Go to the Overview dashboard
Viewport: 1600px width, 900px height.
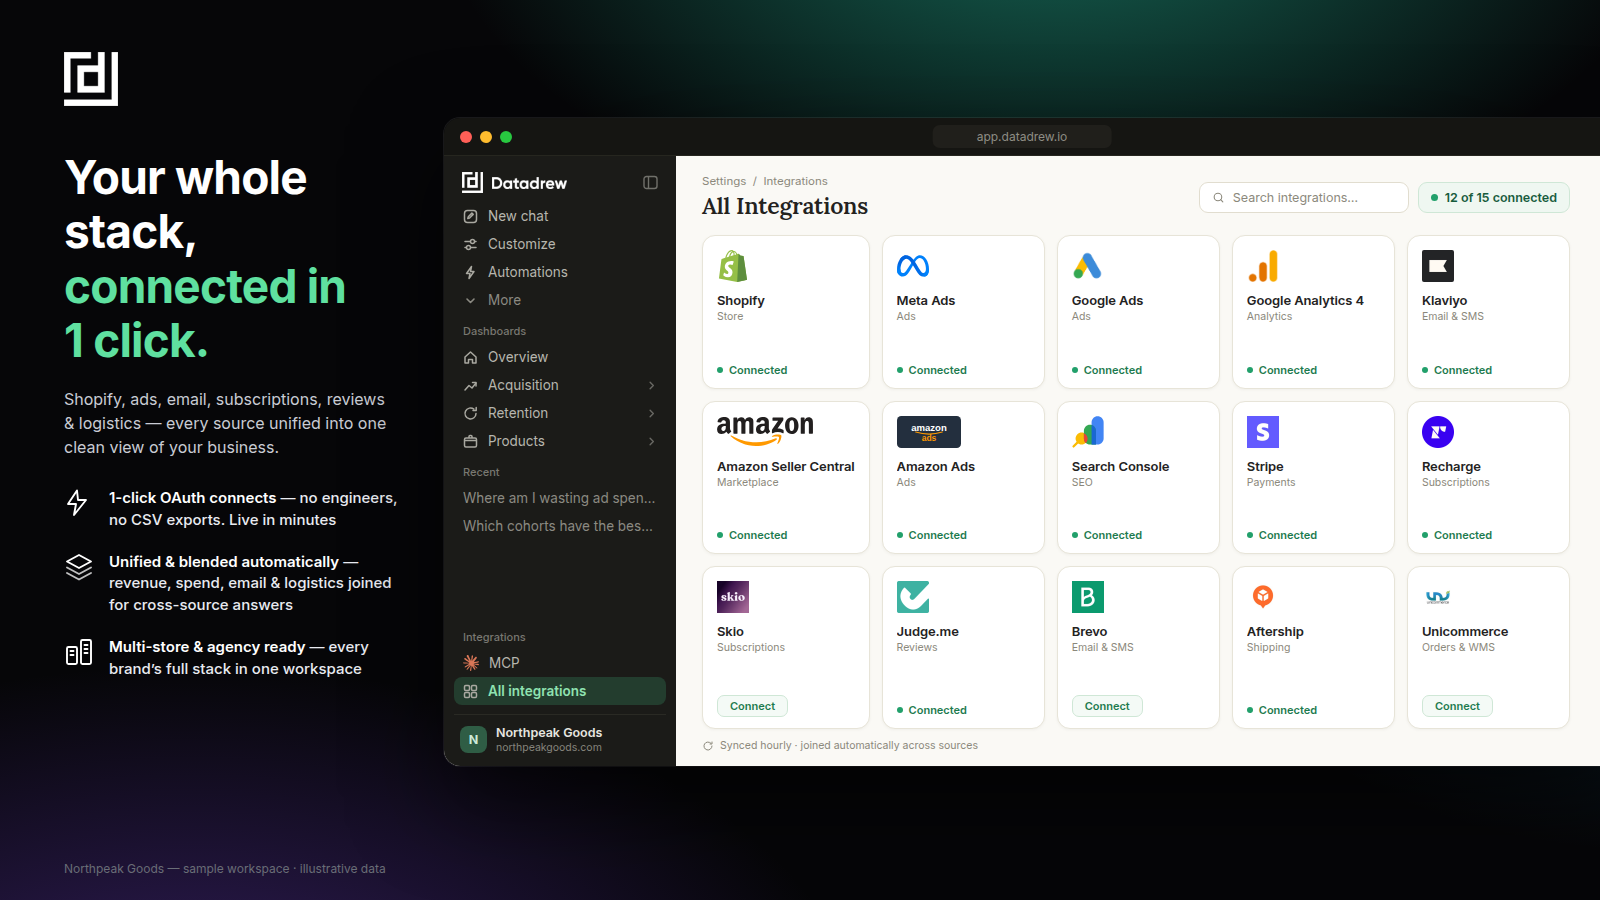point(560,357)
